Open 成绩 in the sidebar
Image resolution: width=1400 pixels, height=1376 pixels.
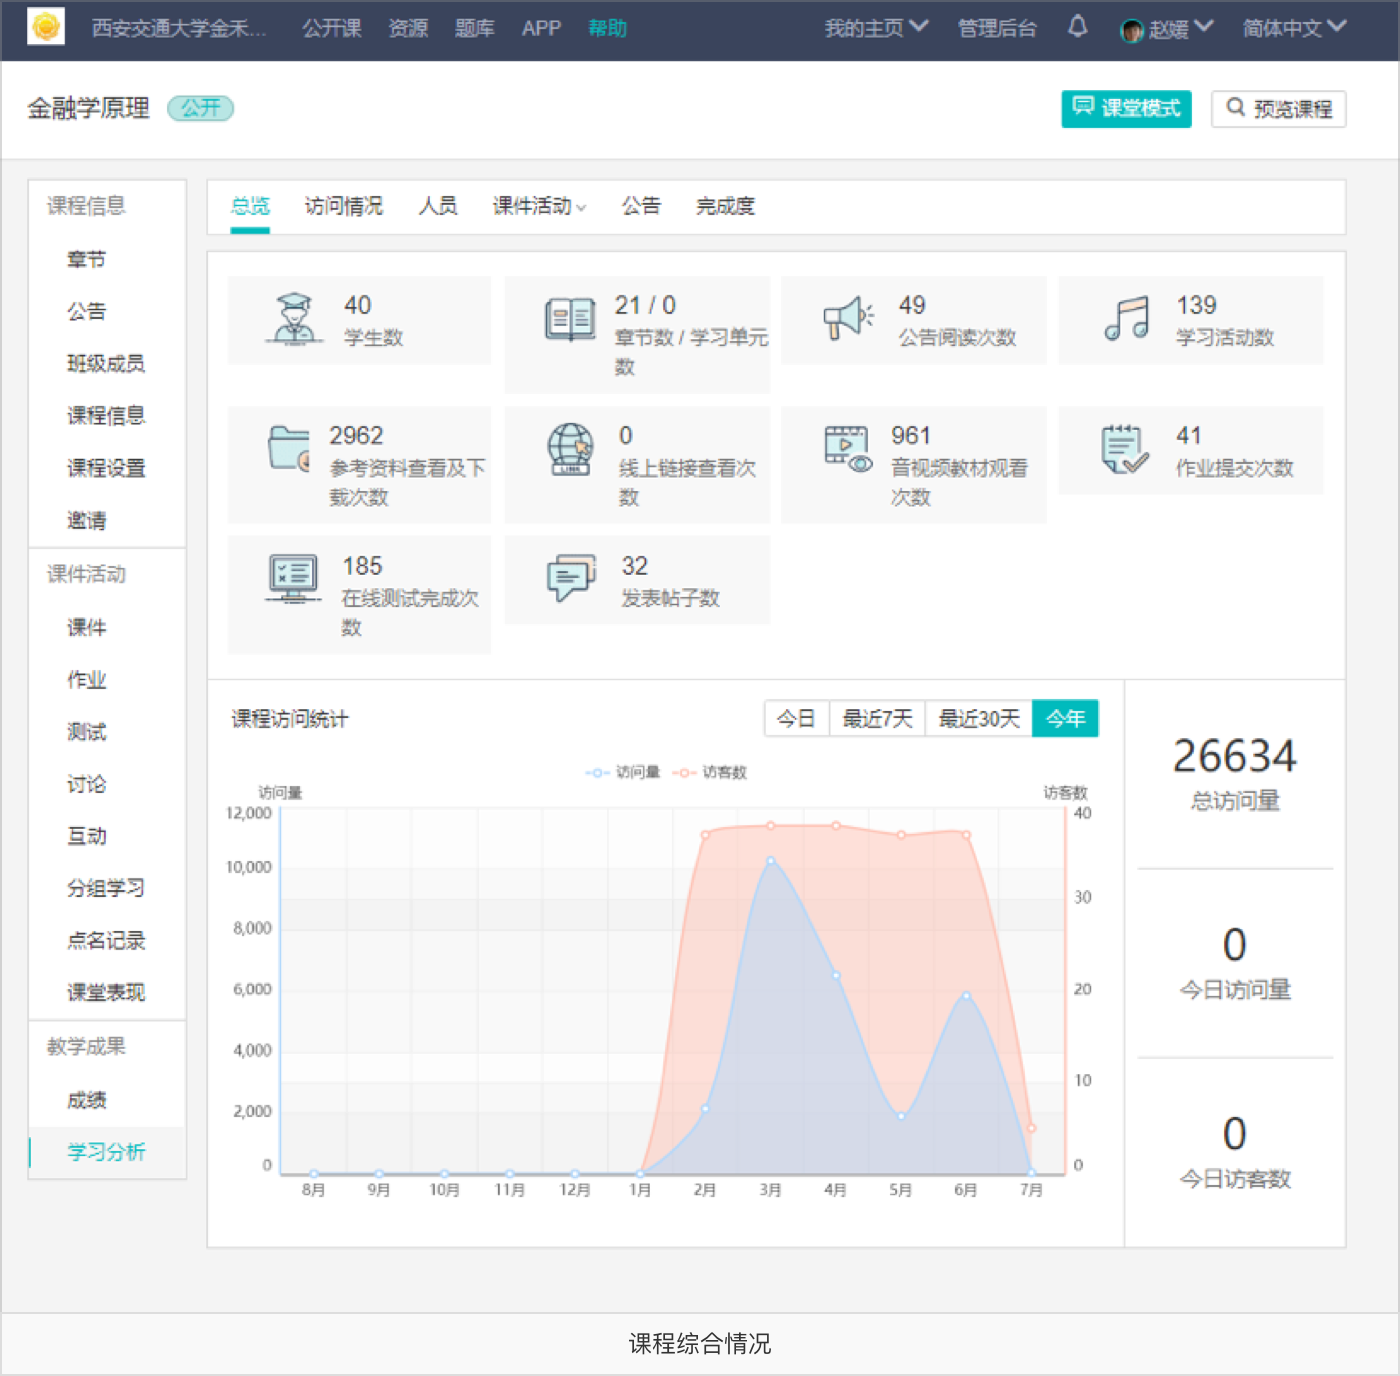click(x=87, y=1100)
